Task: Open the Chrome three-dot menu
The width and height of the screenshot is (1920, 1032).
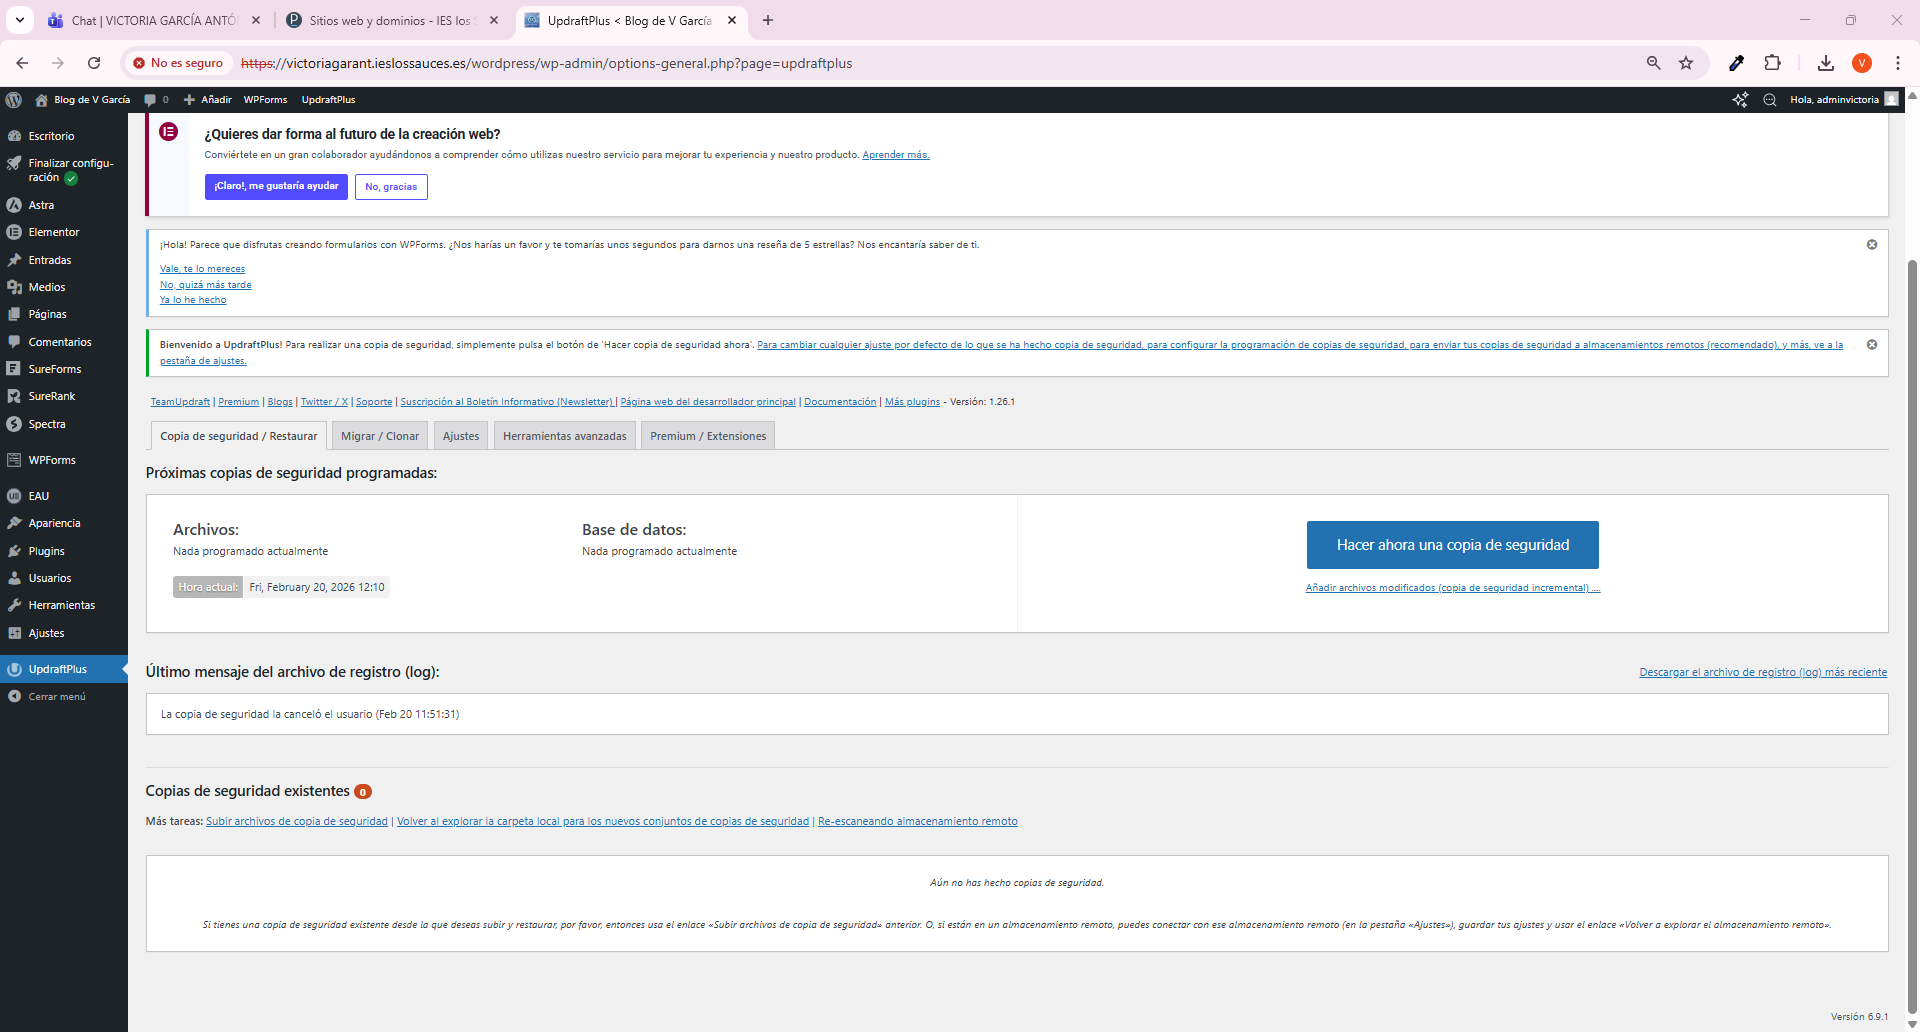Action: click(x=1897, y=63)
